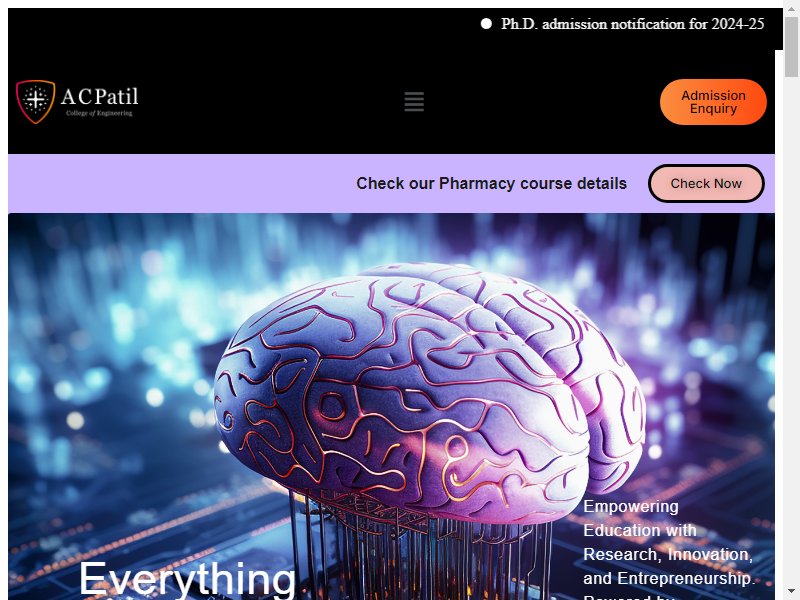Click the Everything headline text
This screenshot has width=800, height=600.
click(x=187, y=579)
